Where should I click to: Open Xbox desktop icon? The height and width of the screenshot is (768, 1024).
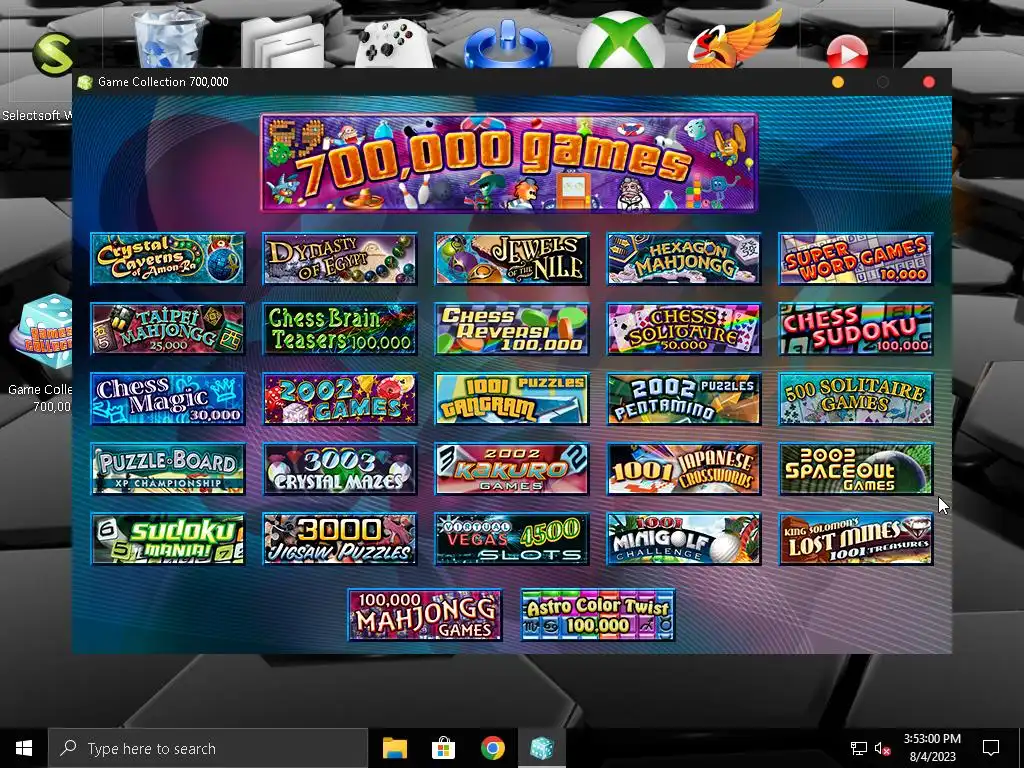620,42
